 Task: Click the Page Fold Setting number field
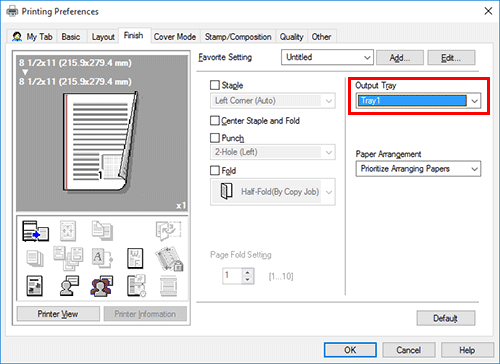pyautogui.click(x=232, y=276)
